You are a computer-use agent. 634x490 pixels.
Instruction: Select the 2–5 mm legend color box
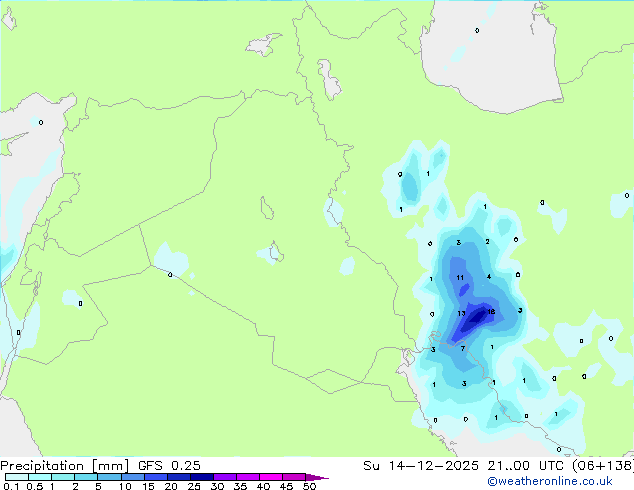pyautogui.click(x=86, y=477)
